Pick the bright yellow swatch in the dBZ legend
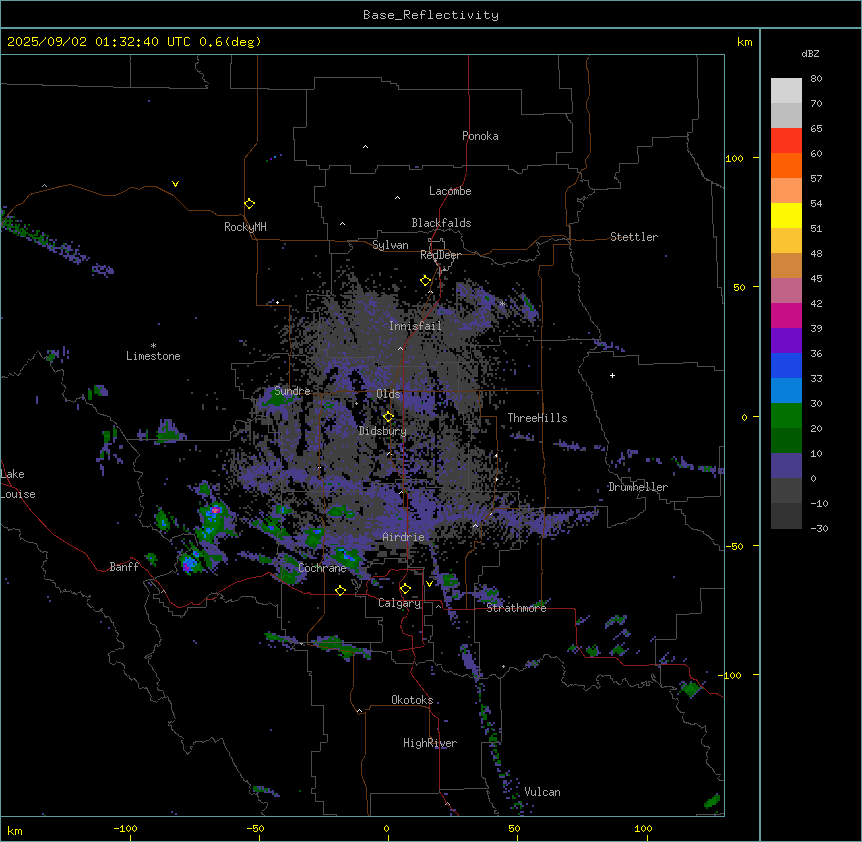The height and width of the screenshot is (842, 862). (x=786, y=215)
